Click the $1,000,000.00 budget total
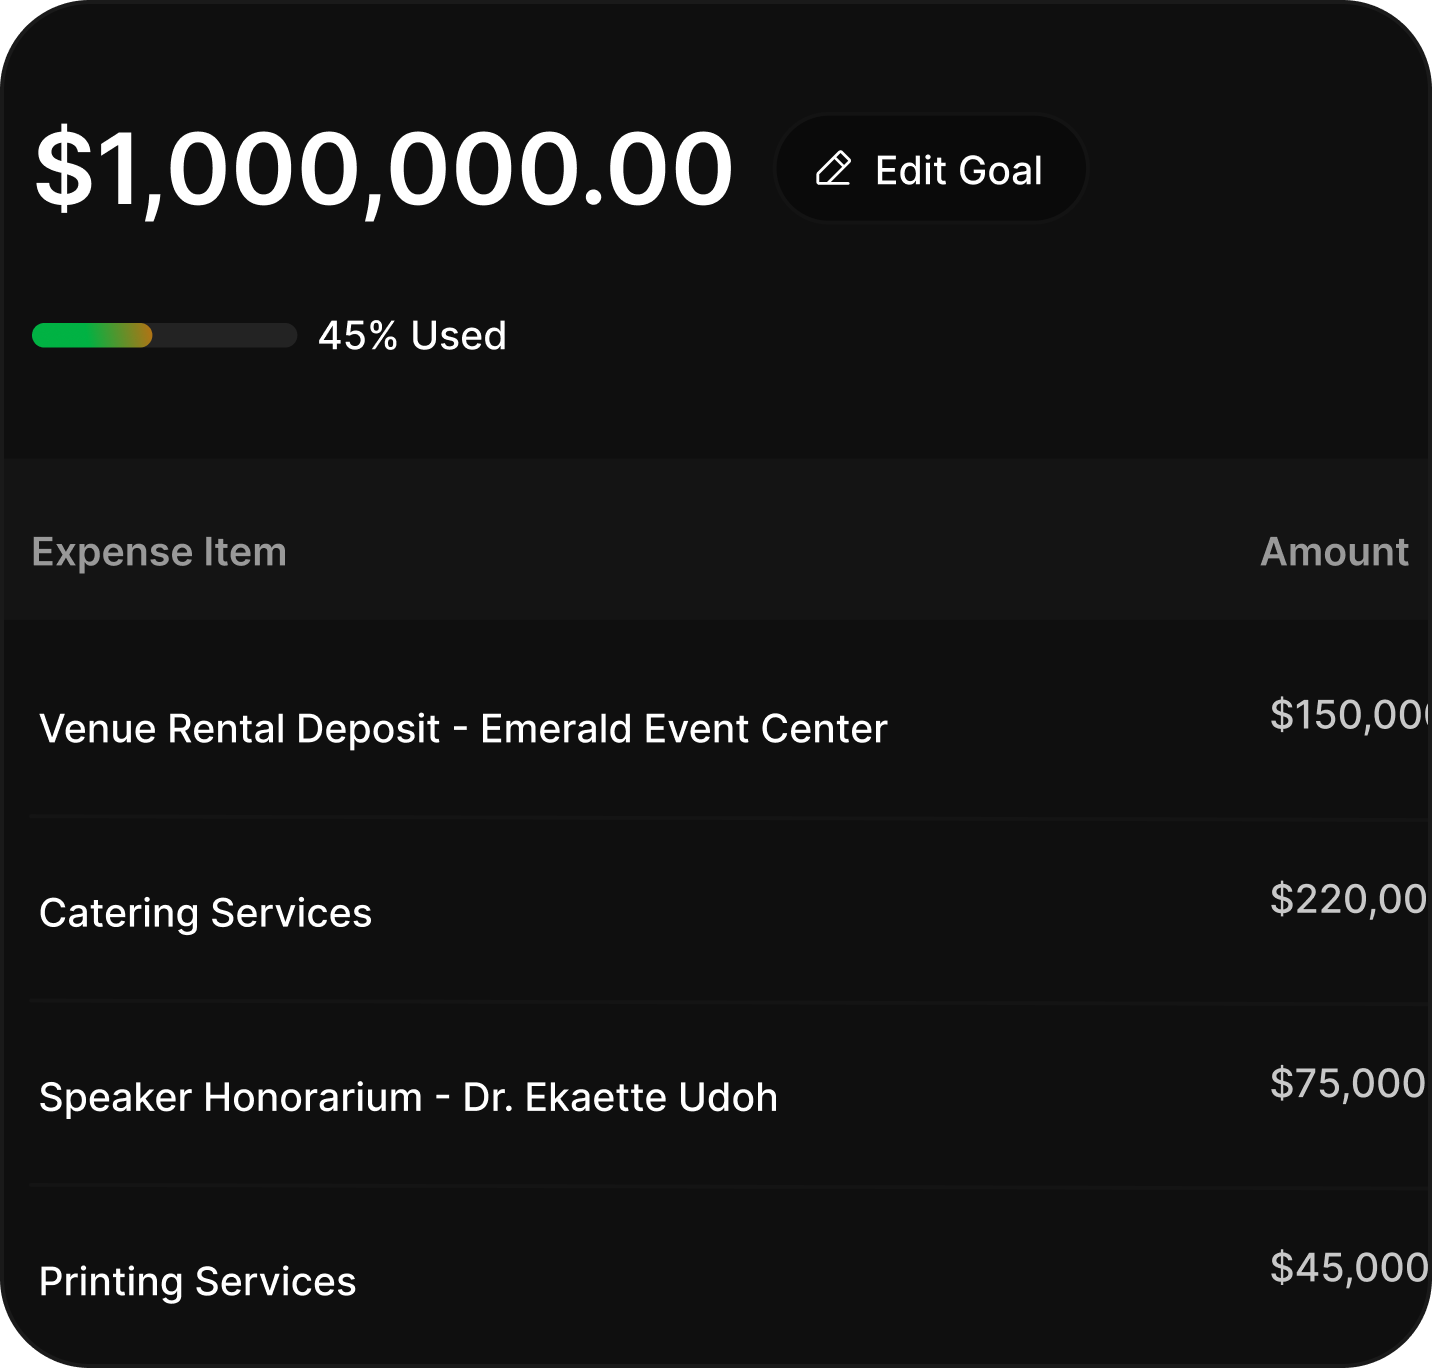Viewport: 1432px width, 1368px height. pos(384,169)
